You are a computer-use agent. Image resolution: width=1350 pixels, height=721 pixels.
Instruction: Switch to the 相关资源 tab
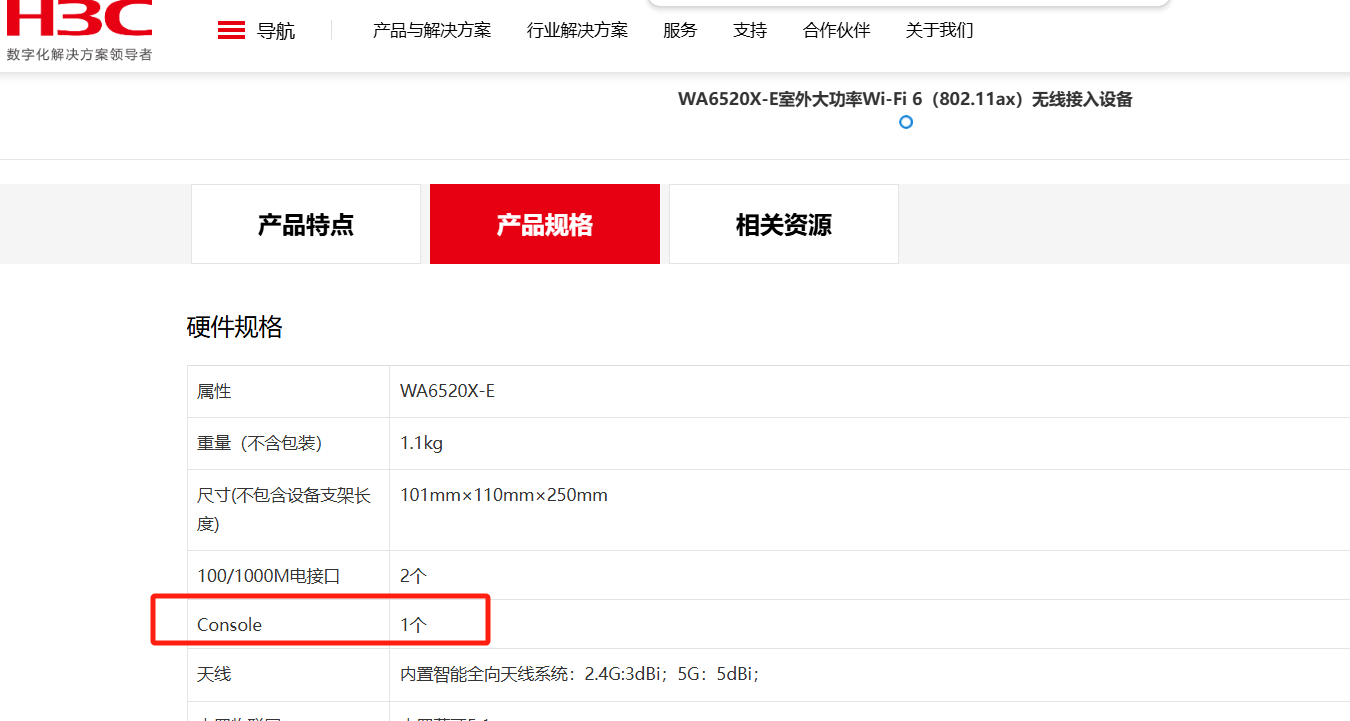(x=784, y=224)
